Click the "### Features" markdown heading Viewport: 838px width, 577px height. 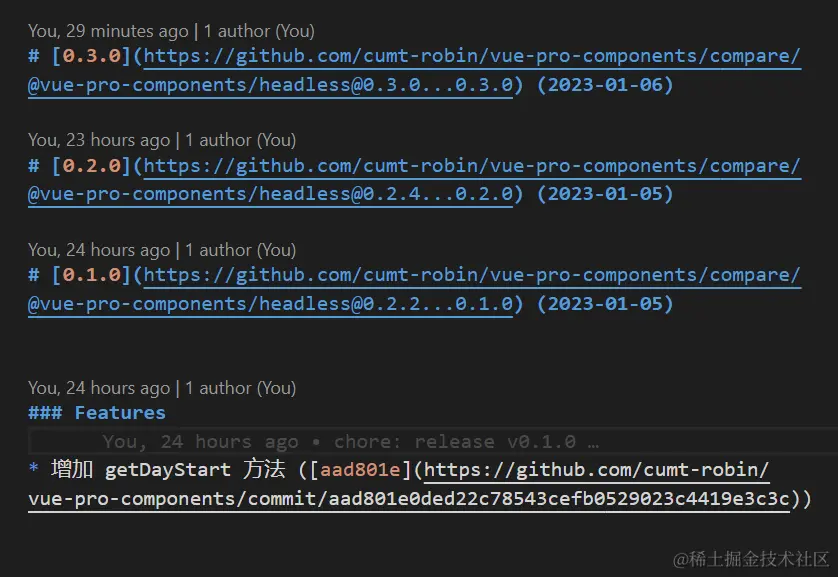click(97, 413)
